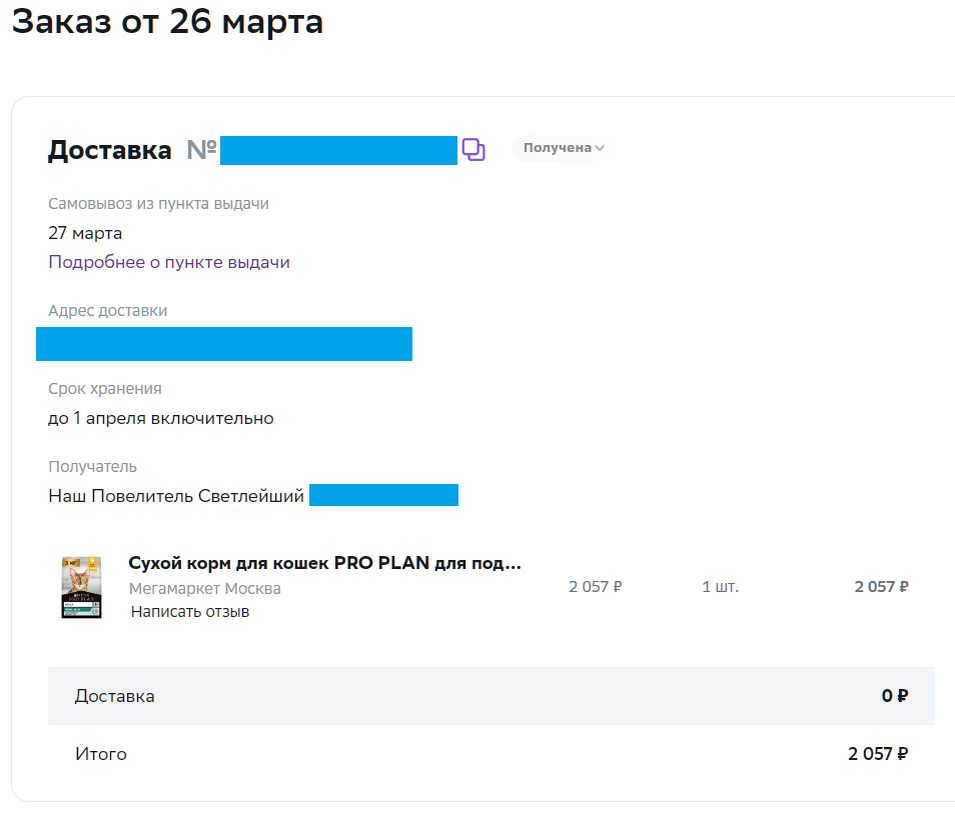Click 'Самовывоз из пункта выдачи' label

point(158,203)
